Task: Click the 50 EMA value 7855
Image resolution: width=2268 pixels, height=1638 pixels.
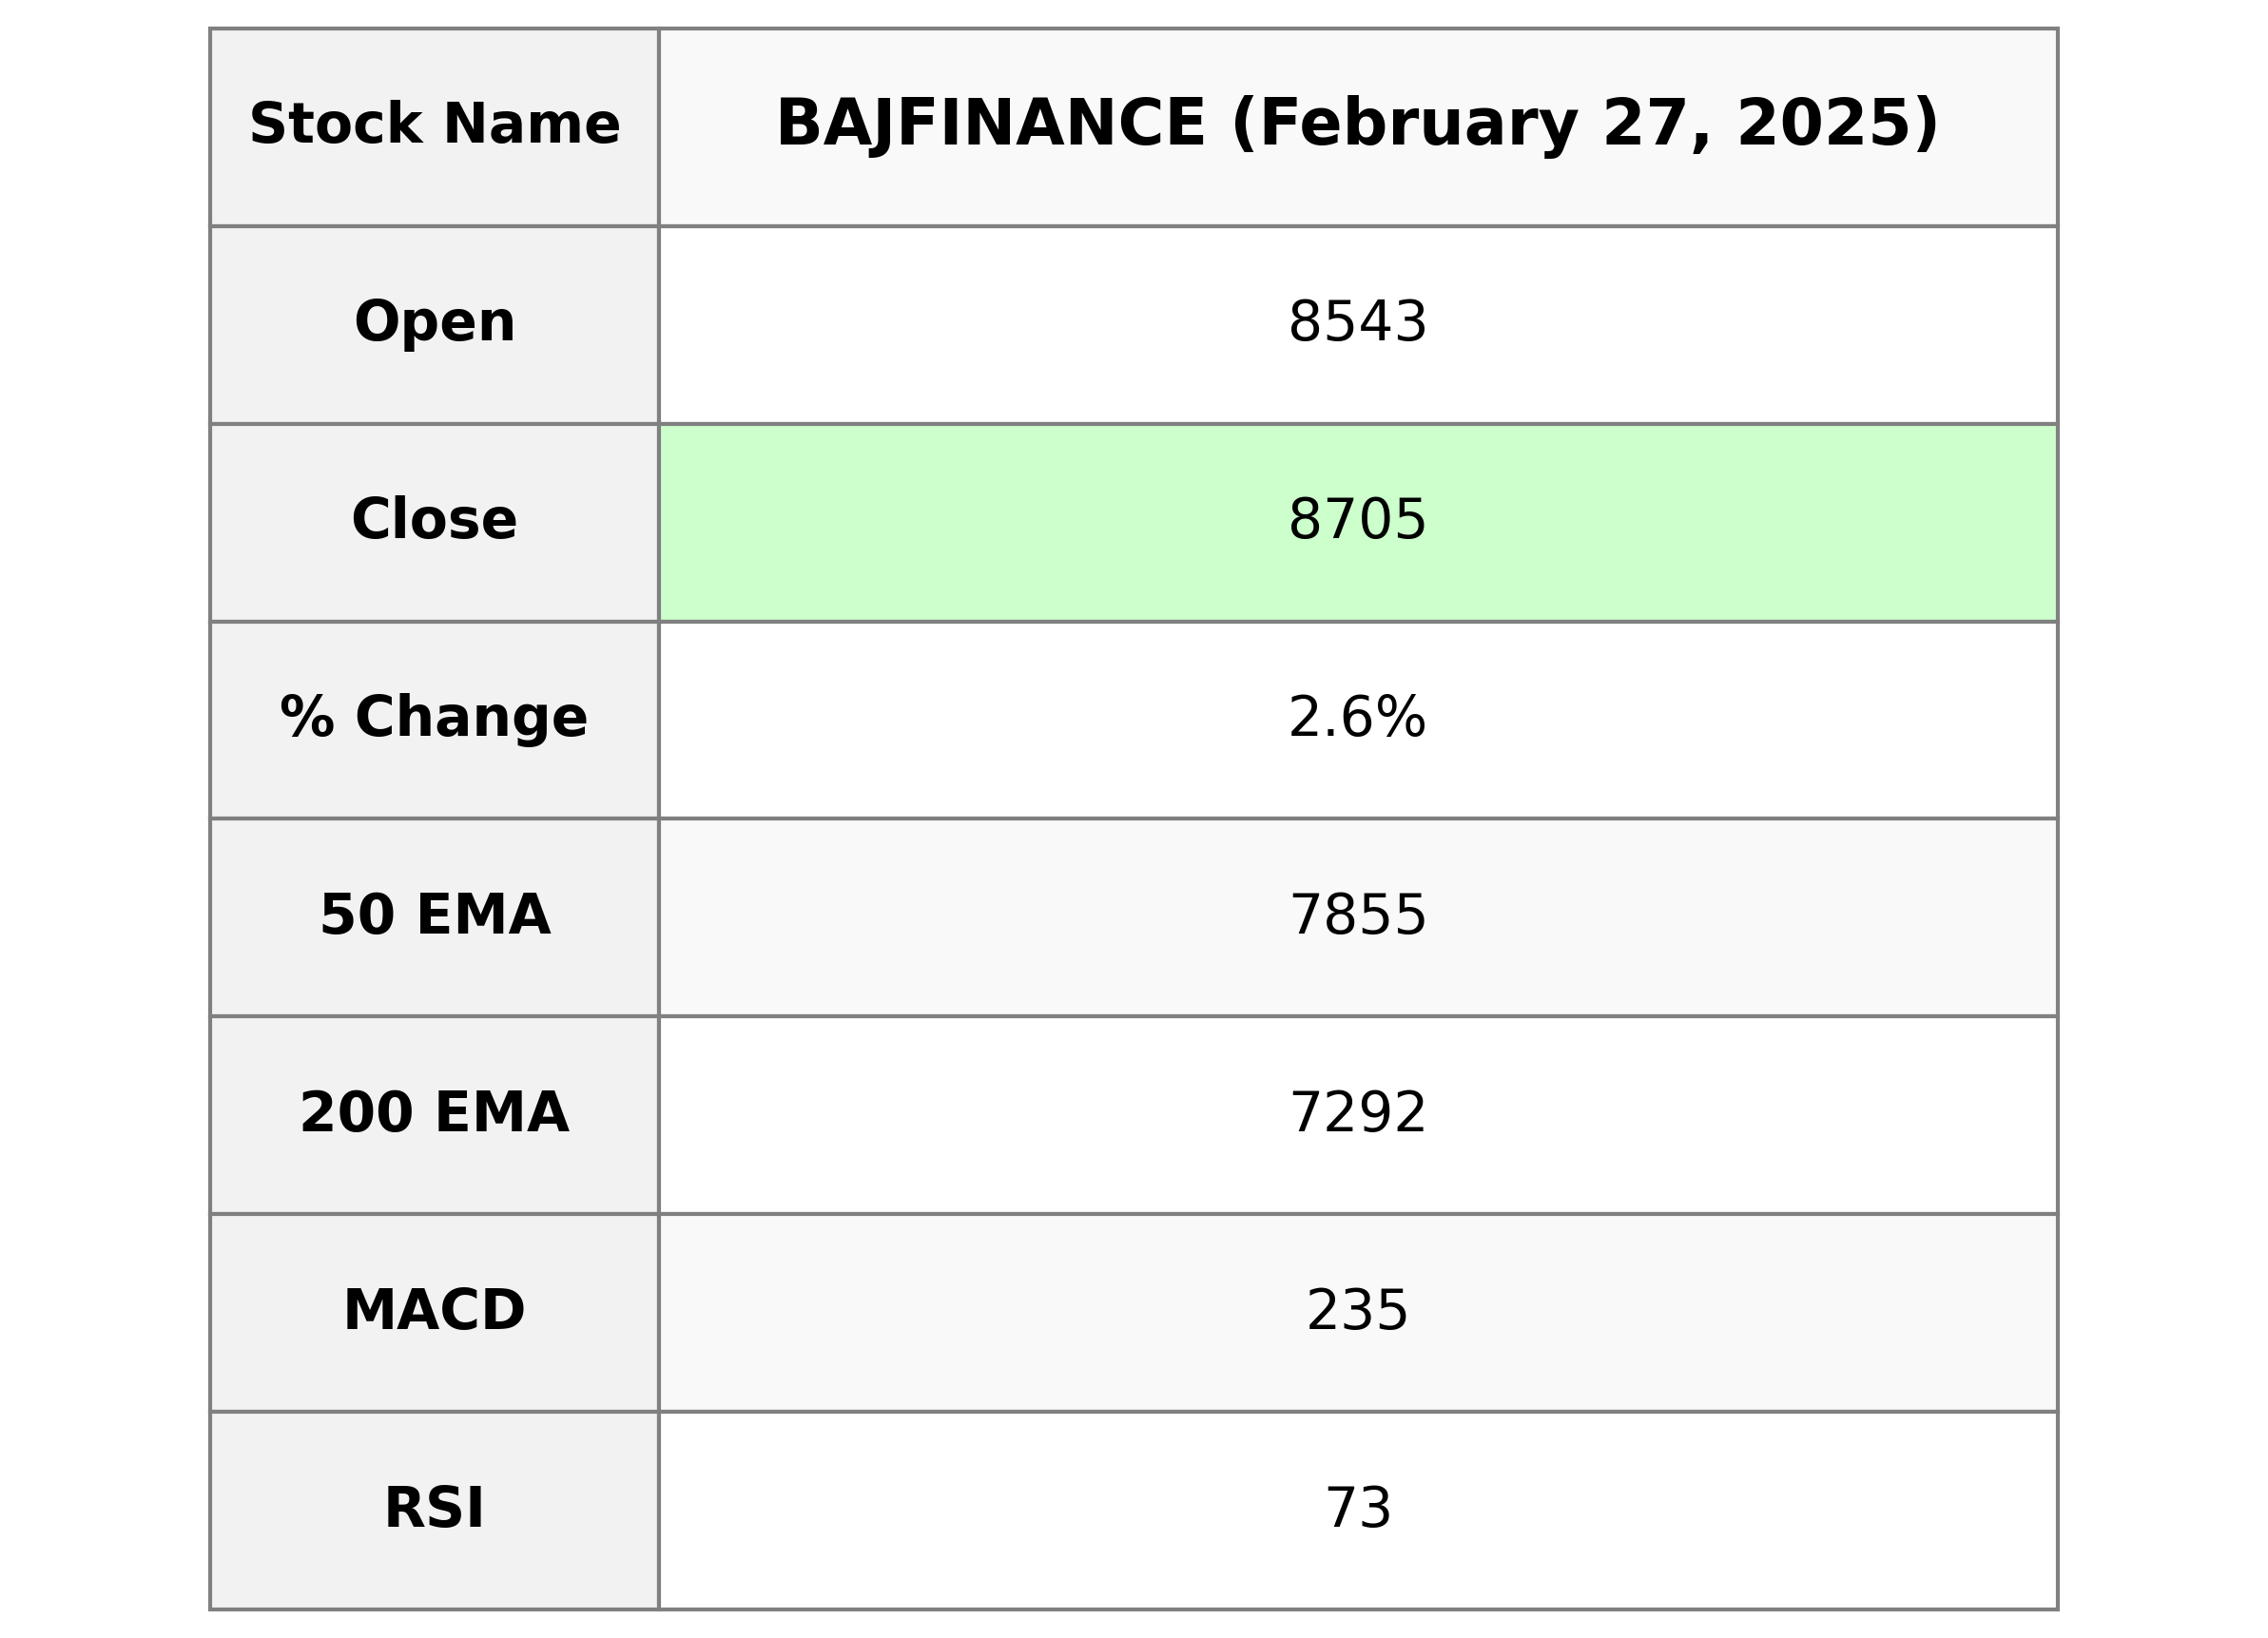Action: pos(1357,916)
